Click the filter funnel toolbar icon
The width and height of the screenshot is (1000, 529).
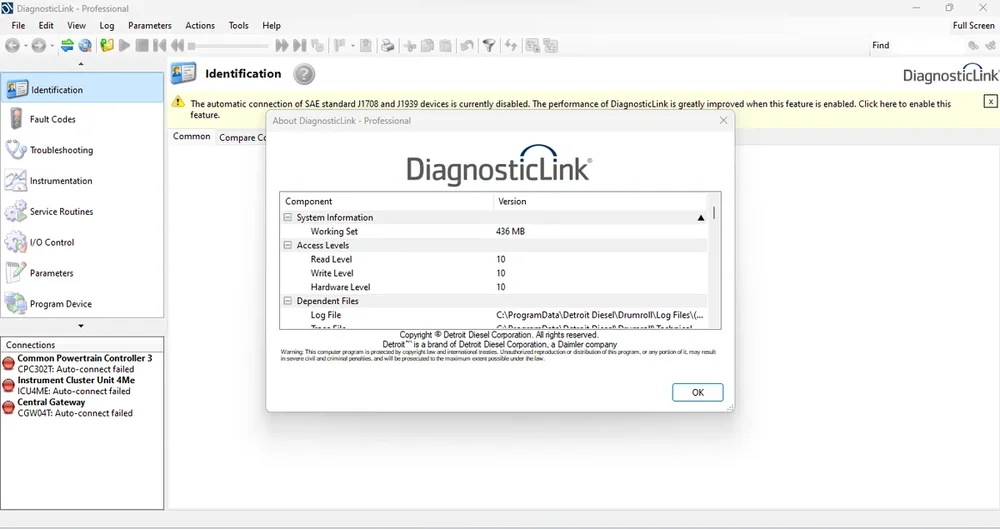point(489,45)
